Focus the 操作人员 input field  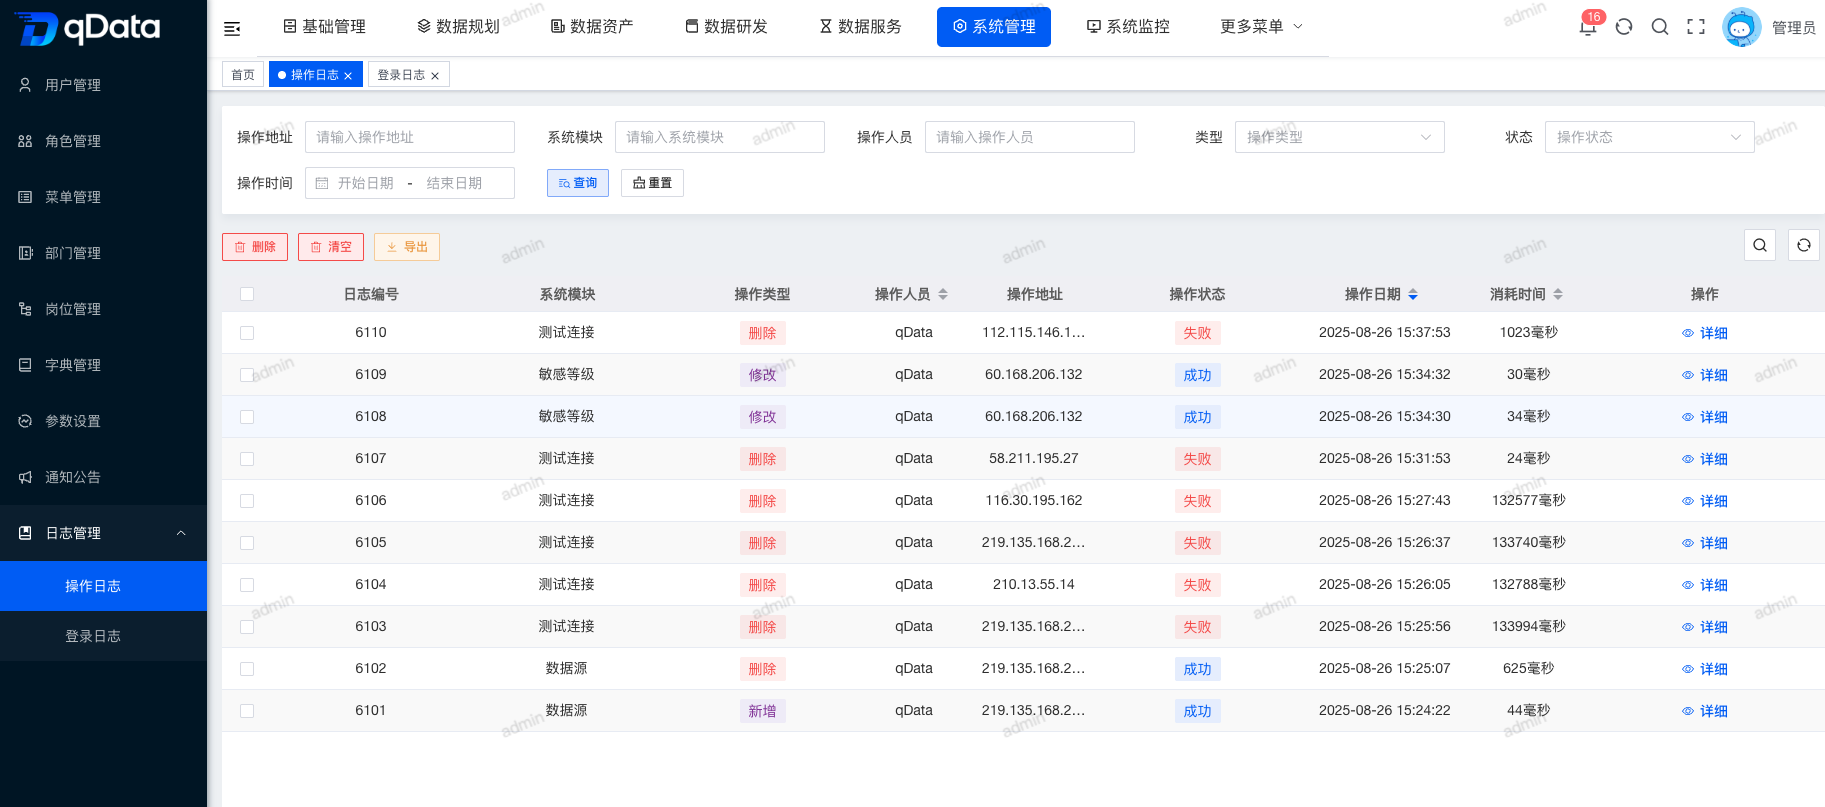pyautogui.click(x=1030, y=137)
